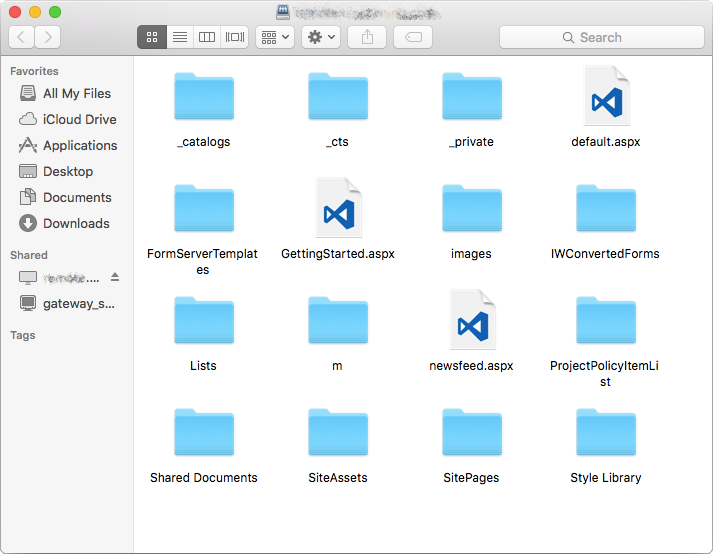Screen dimensions: 713x554
Task: Go back with the back arrow
Action: pos(22,37)
